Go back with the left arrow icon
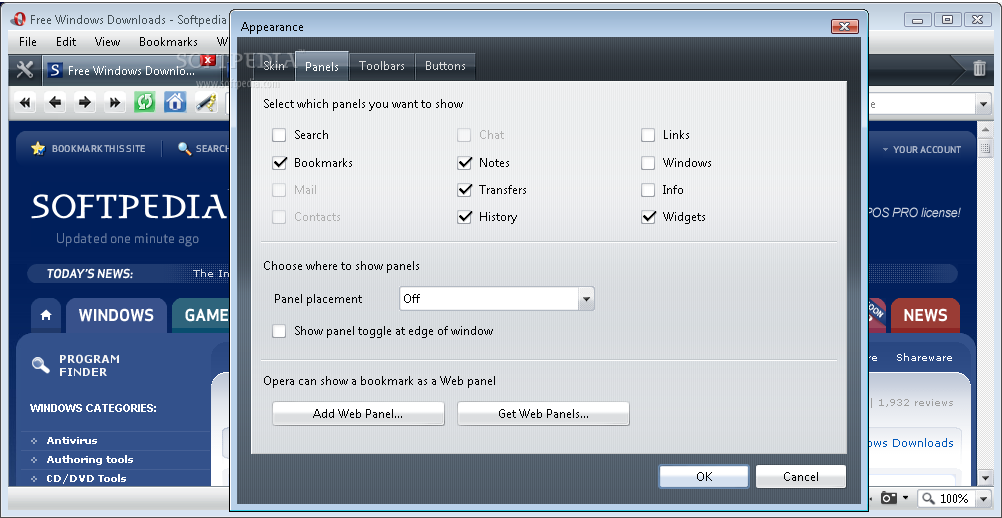Viewport: 1002px width, 518px height. [x=56, y=102]
